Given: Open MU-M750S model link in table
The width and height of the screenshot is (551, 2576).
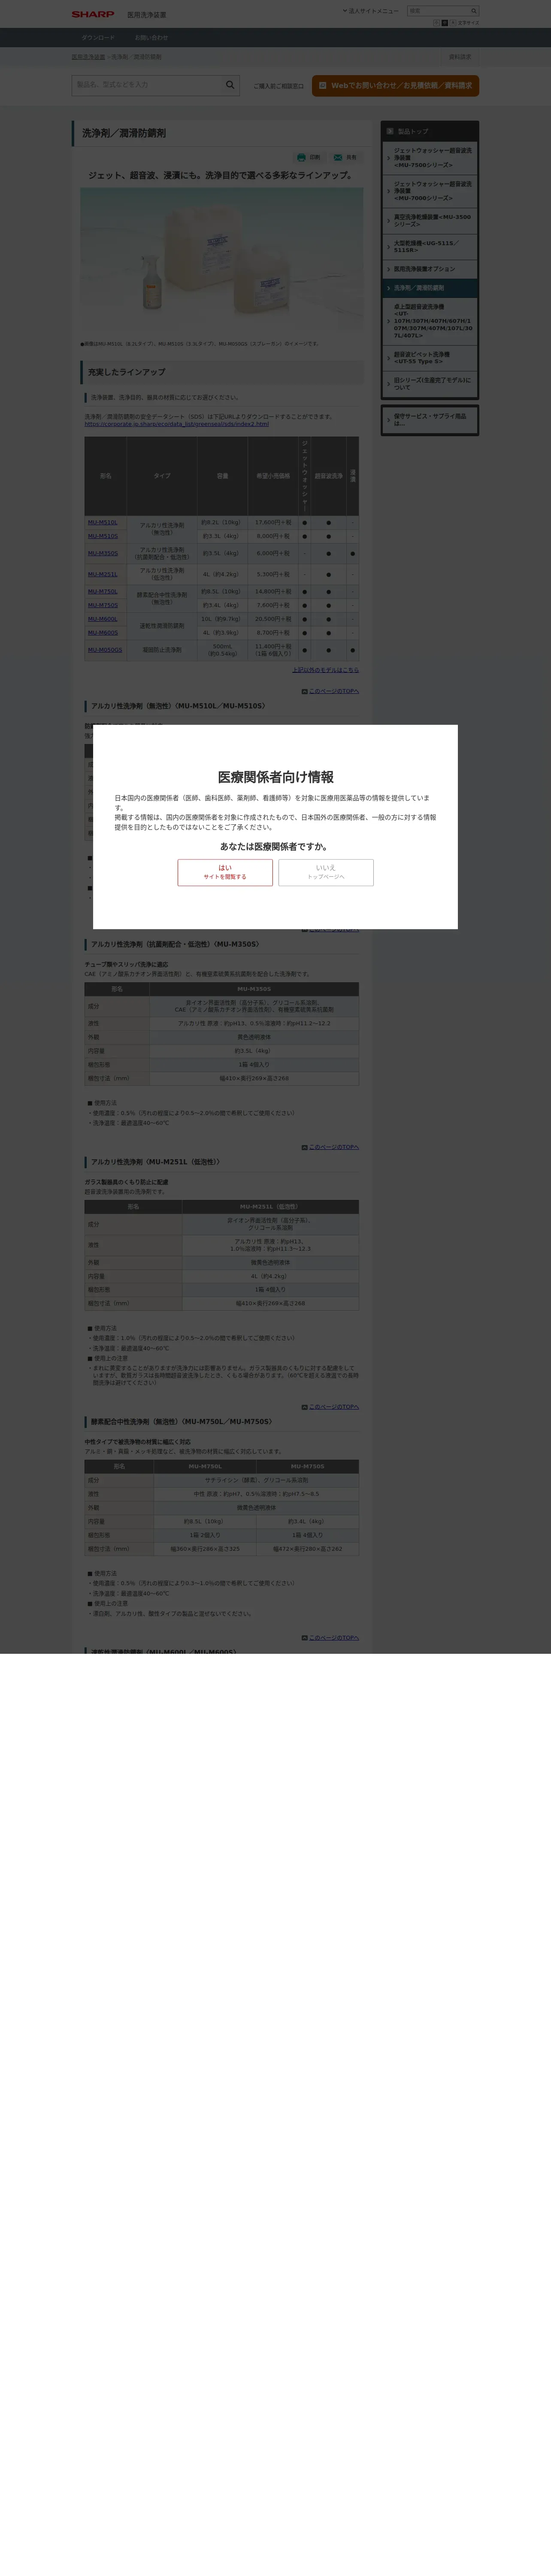Looking at the screenshot, I should [102, 605].
